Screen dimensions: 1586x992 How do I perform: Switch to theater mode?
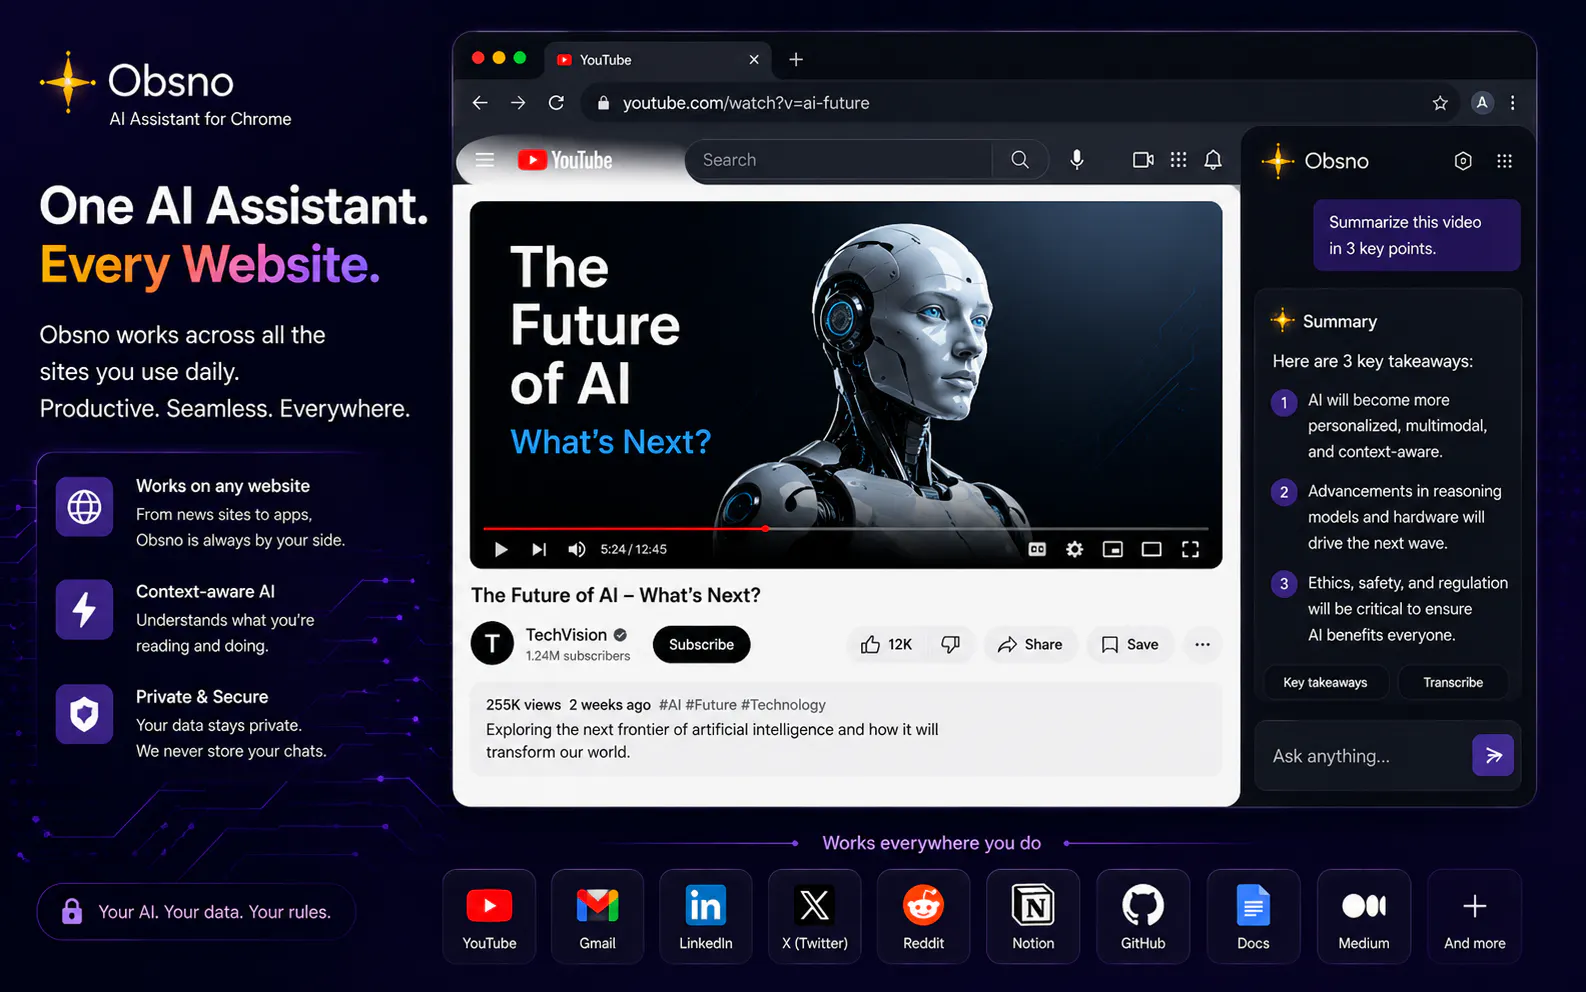click(x=1151, y=549)
